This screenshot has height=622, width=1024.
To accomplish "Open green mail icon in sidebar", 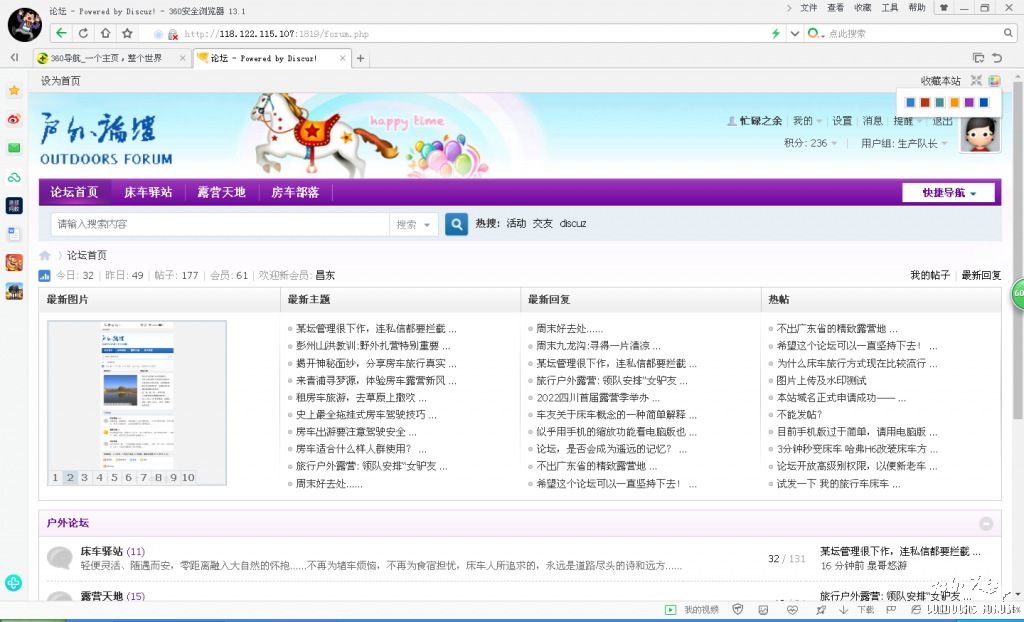I will [x=14, y=148].
